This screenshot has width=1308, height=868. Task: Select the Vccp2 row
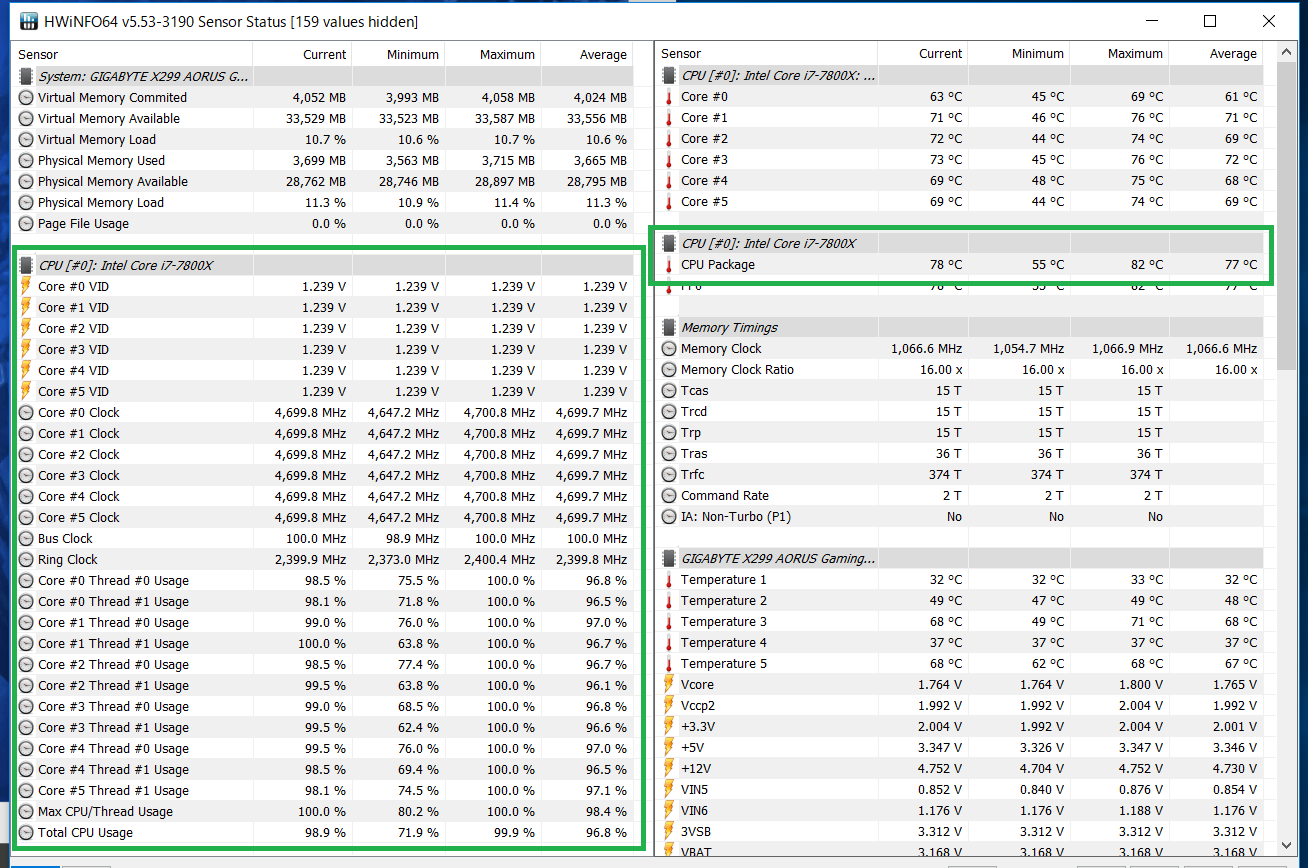point(960,705)
